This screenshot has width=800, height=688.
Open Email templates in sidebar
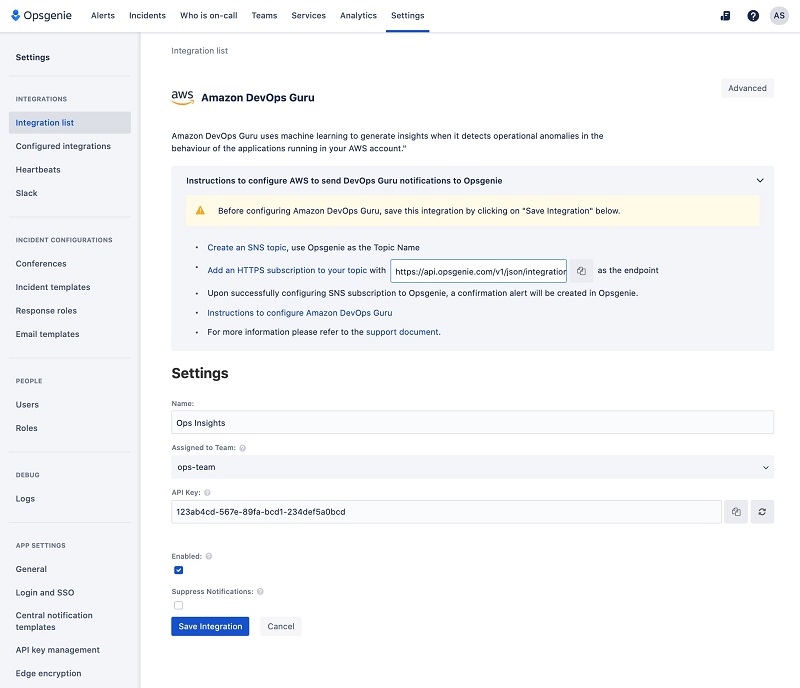click(47, 334)
